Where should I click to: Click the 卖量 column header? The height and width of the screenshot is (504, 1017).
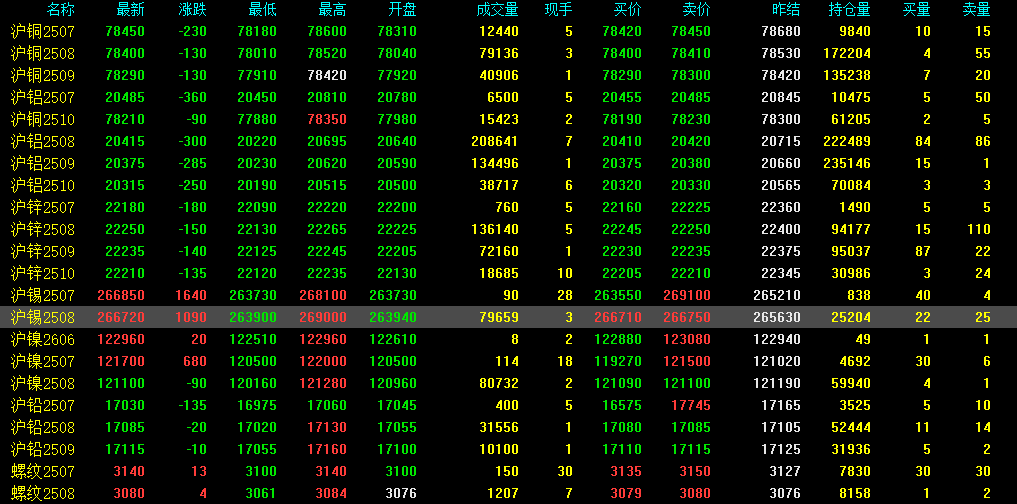(x=977, y=10)
